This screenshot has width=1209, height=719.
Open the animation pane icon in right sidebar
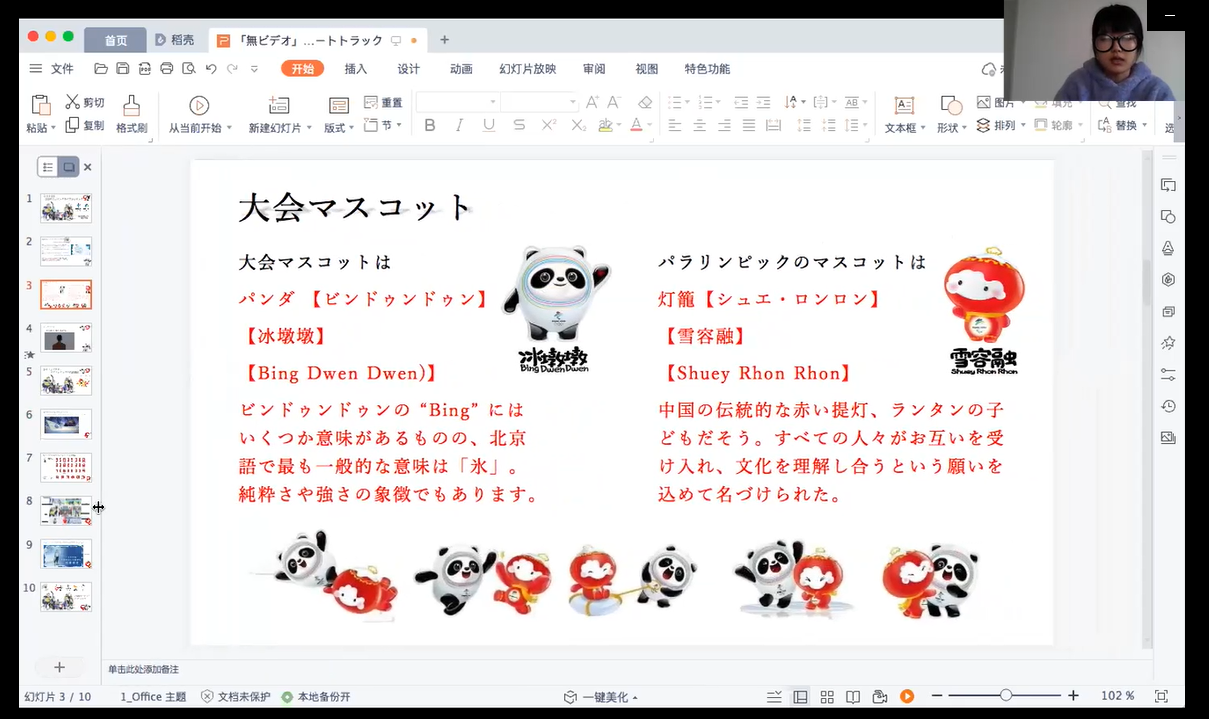(1168, 343)
